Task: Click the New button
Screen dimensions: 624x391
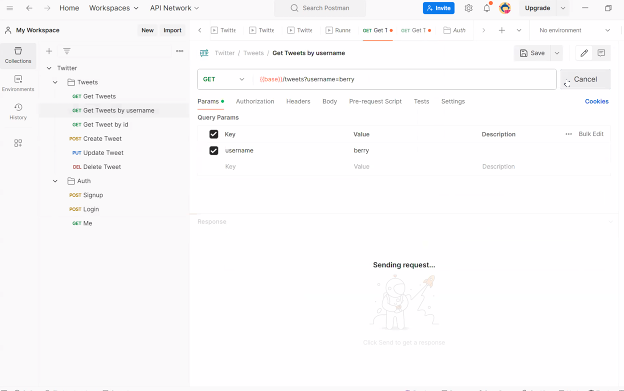Action: pos(148,30)
